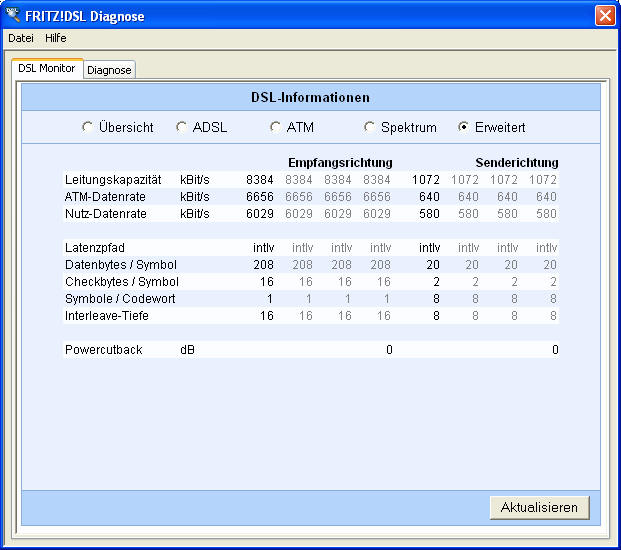Click the bold 6656 ATM-Datenrate value
The height and width of the screenshot is (550, 621).
coord(260,197)
